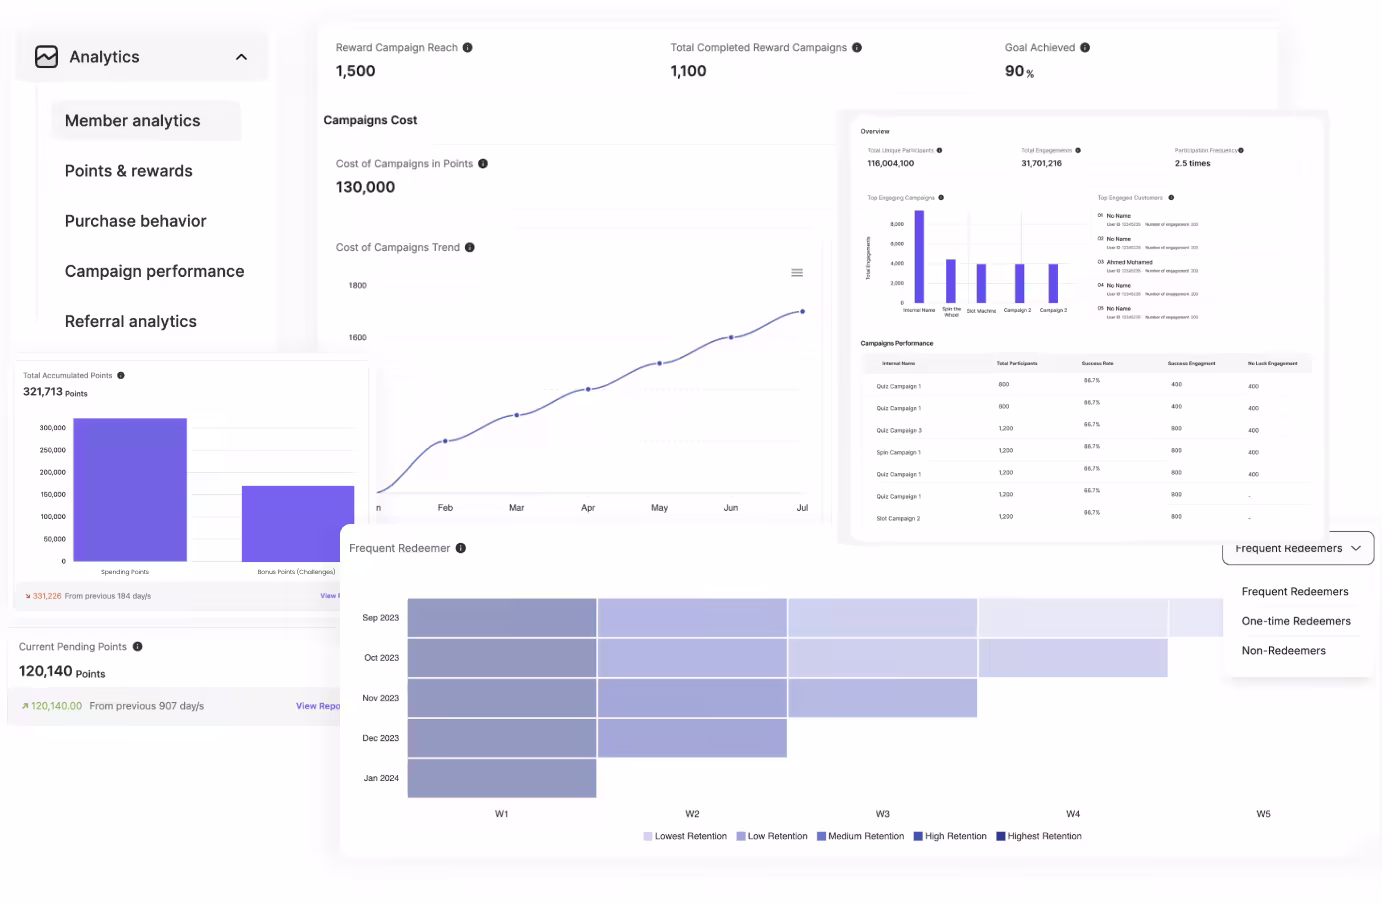Open the hamburger menu on trend chart

tap(797, 272)
